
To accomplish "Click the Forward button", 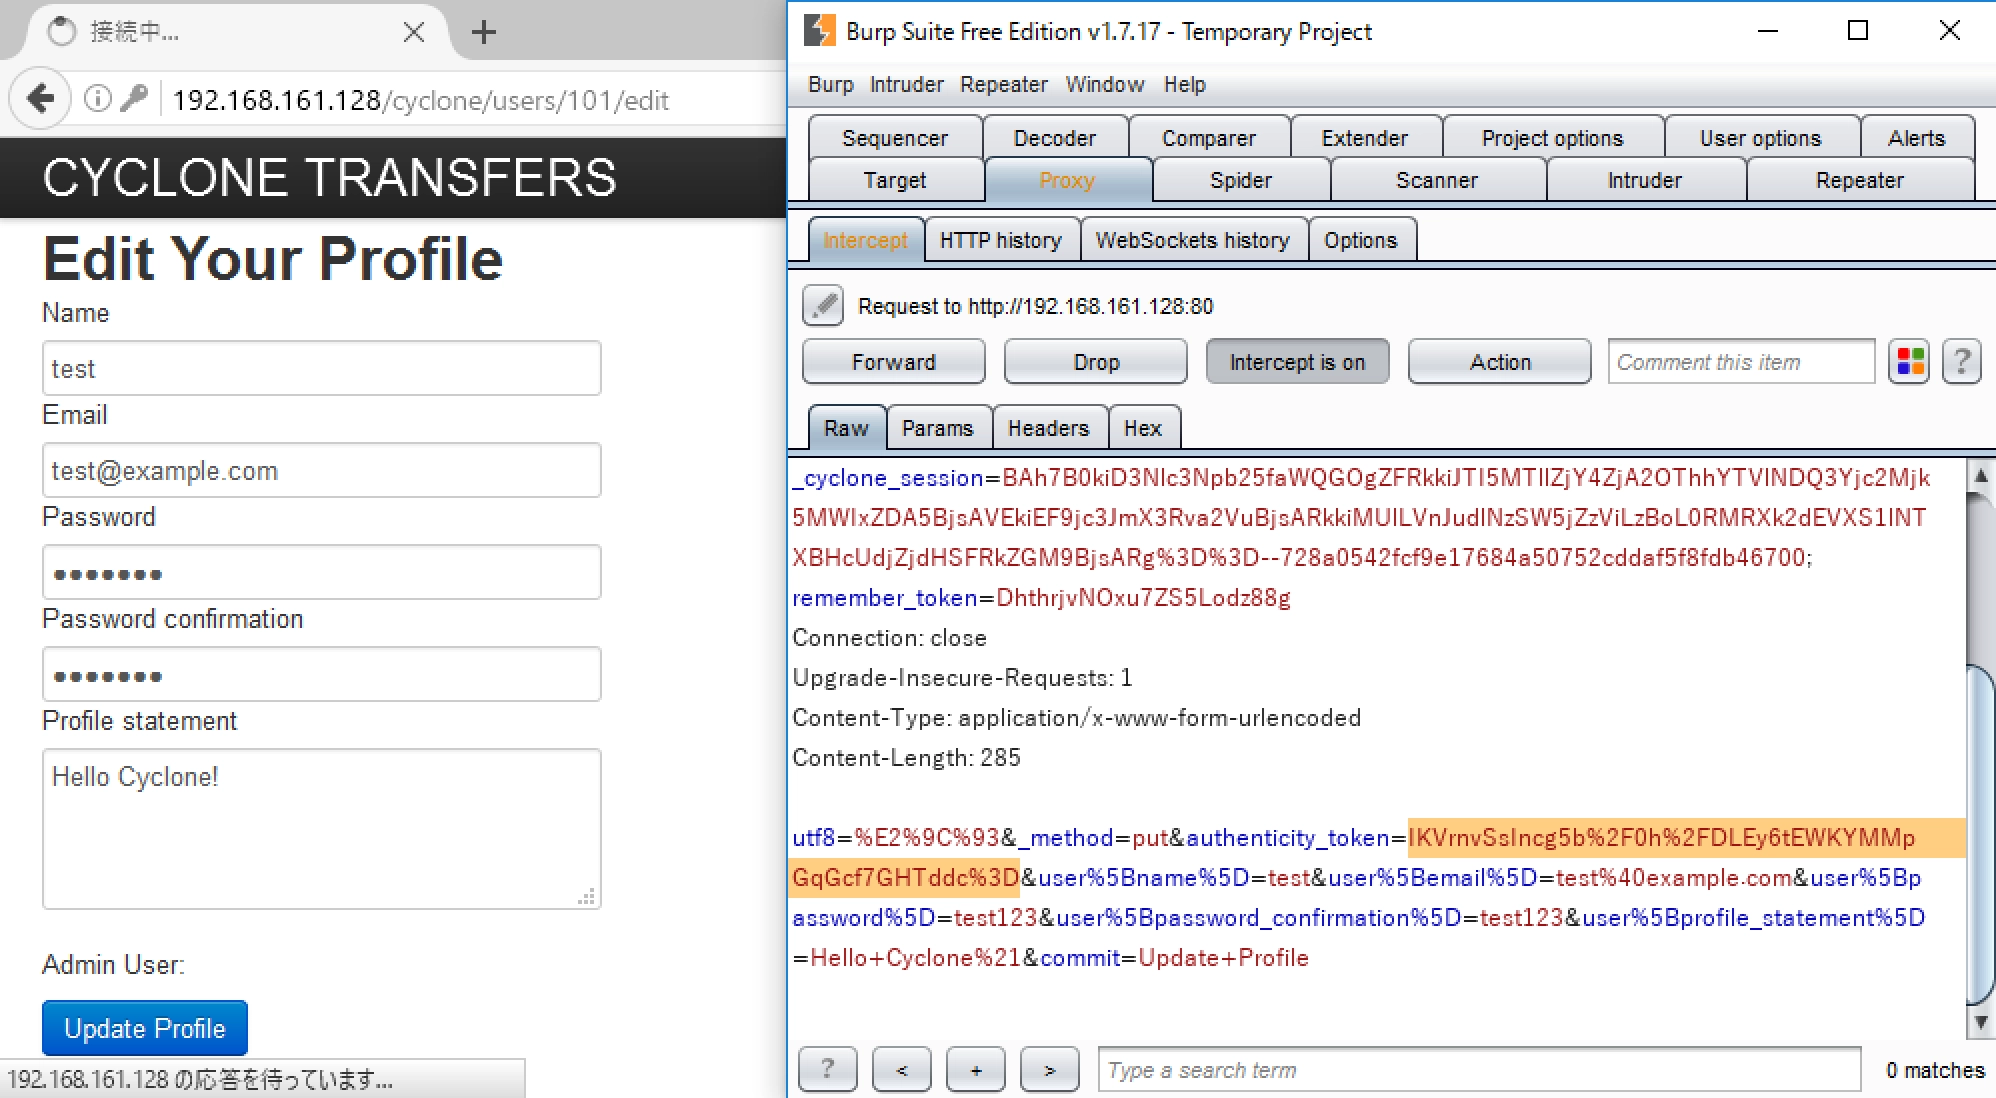I will [893, 362].
